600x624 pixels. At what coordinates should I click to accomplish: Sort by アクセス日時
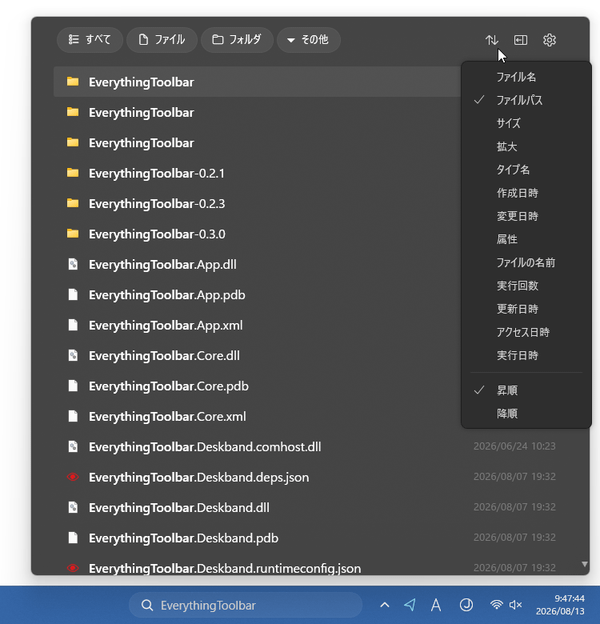pyautogui.click(x=526, y=332)
